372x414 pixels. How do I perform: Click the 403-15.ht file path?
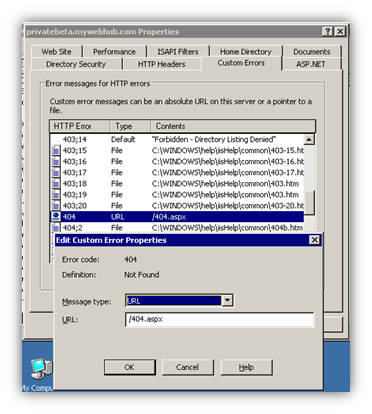pyautogui.click(x=228, y=150)
